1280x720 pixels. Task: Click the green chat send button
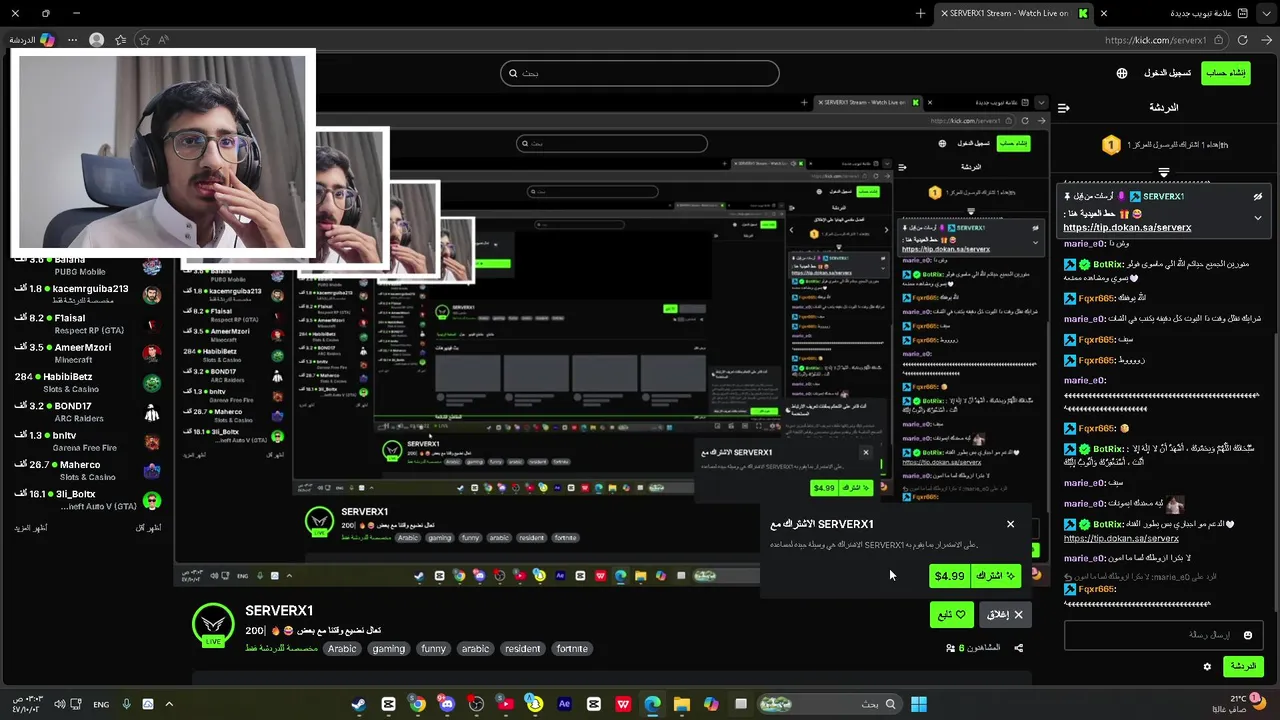pos(1243,666)
